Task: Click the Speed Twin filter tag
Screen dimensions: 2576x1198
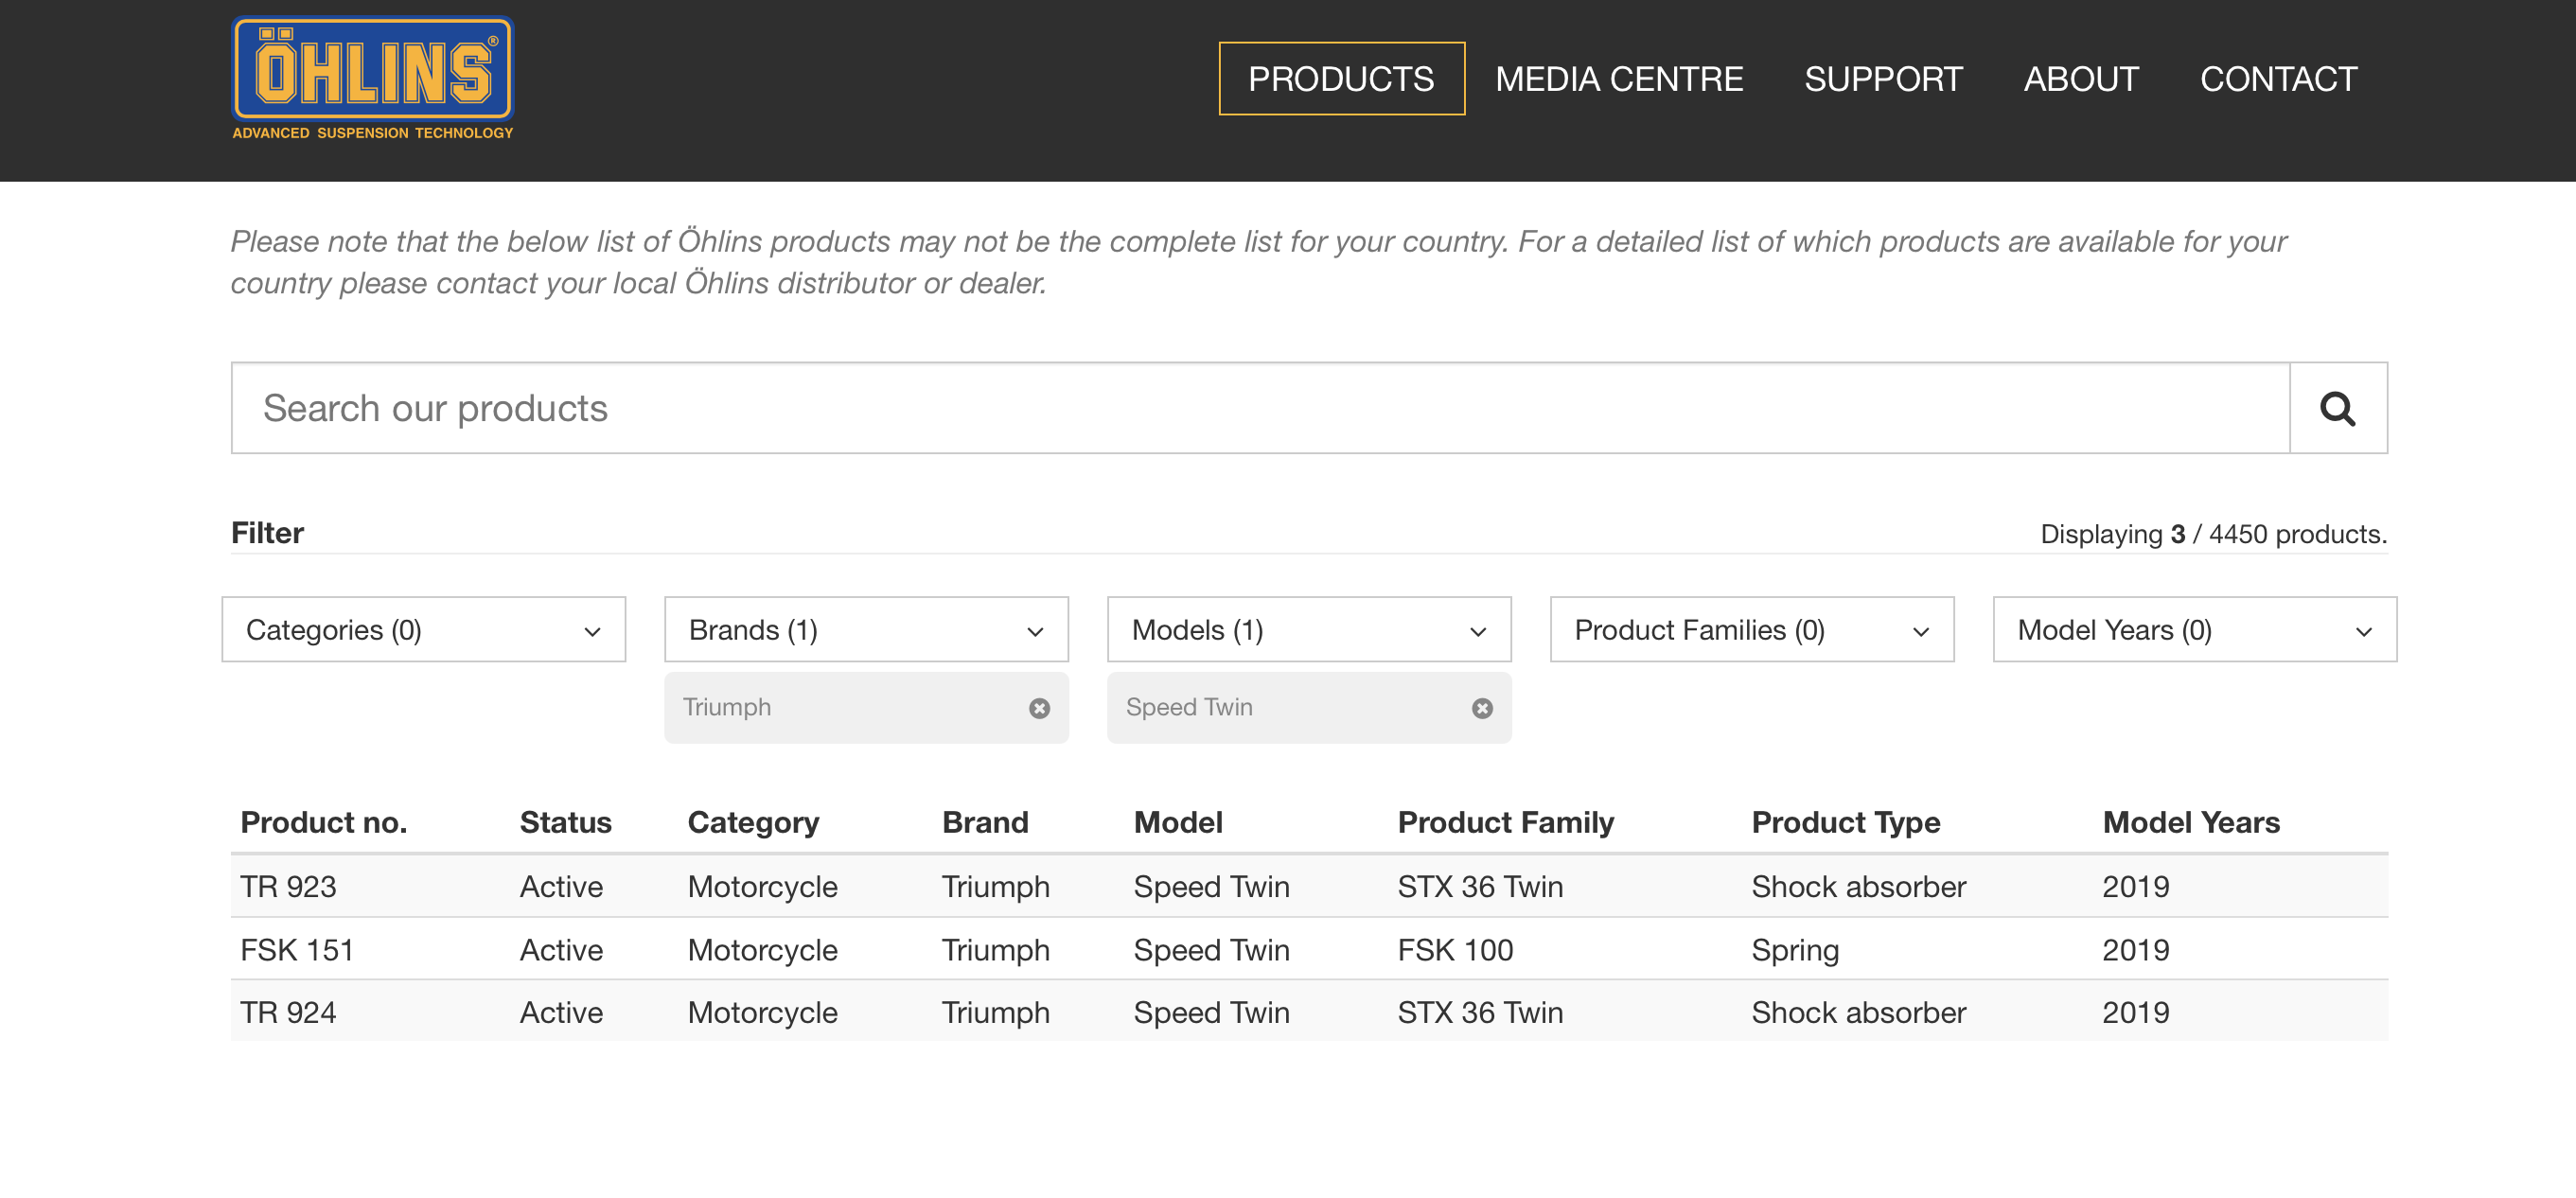Action: (1309, 708)
